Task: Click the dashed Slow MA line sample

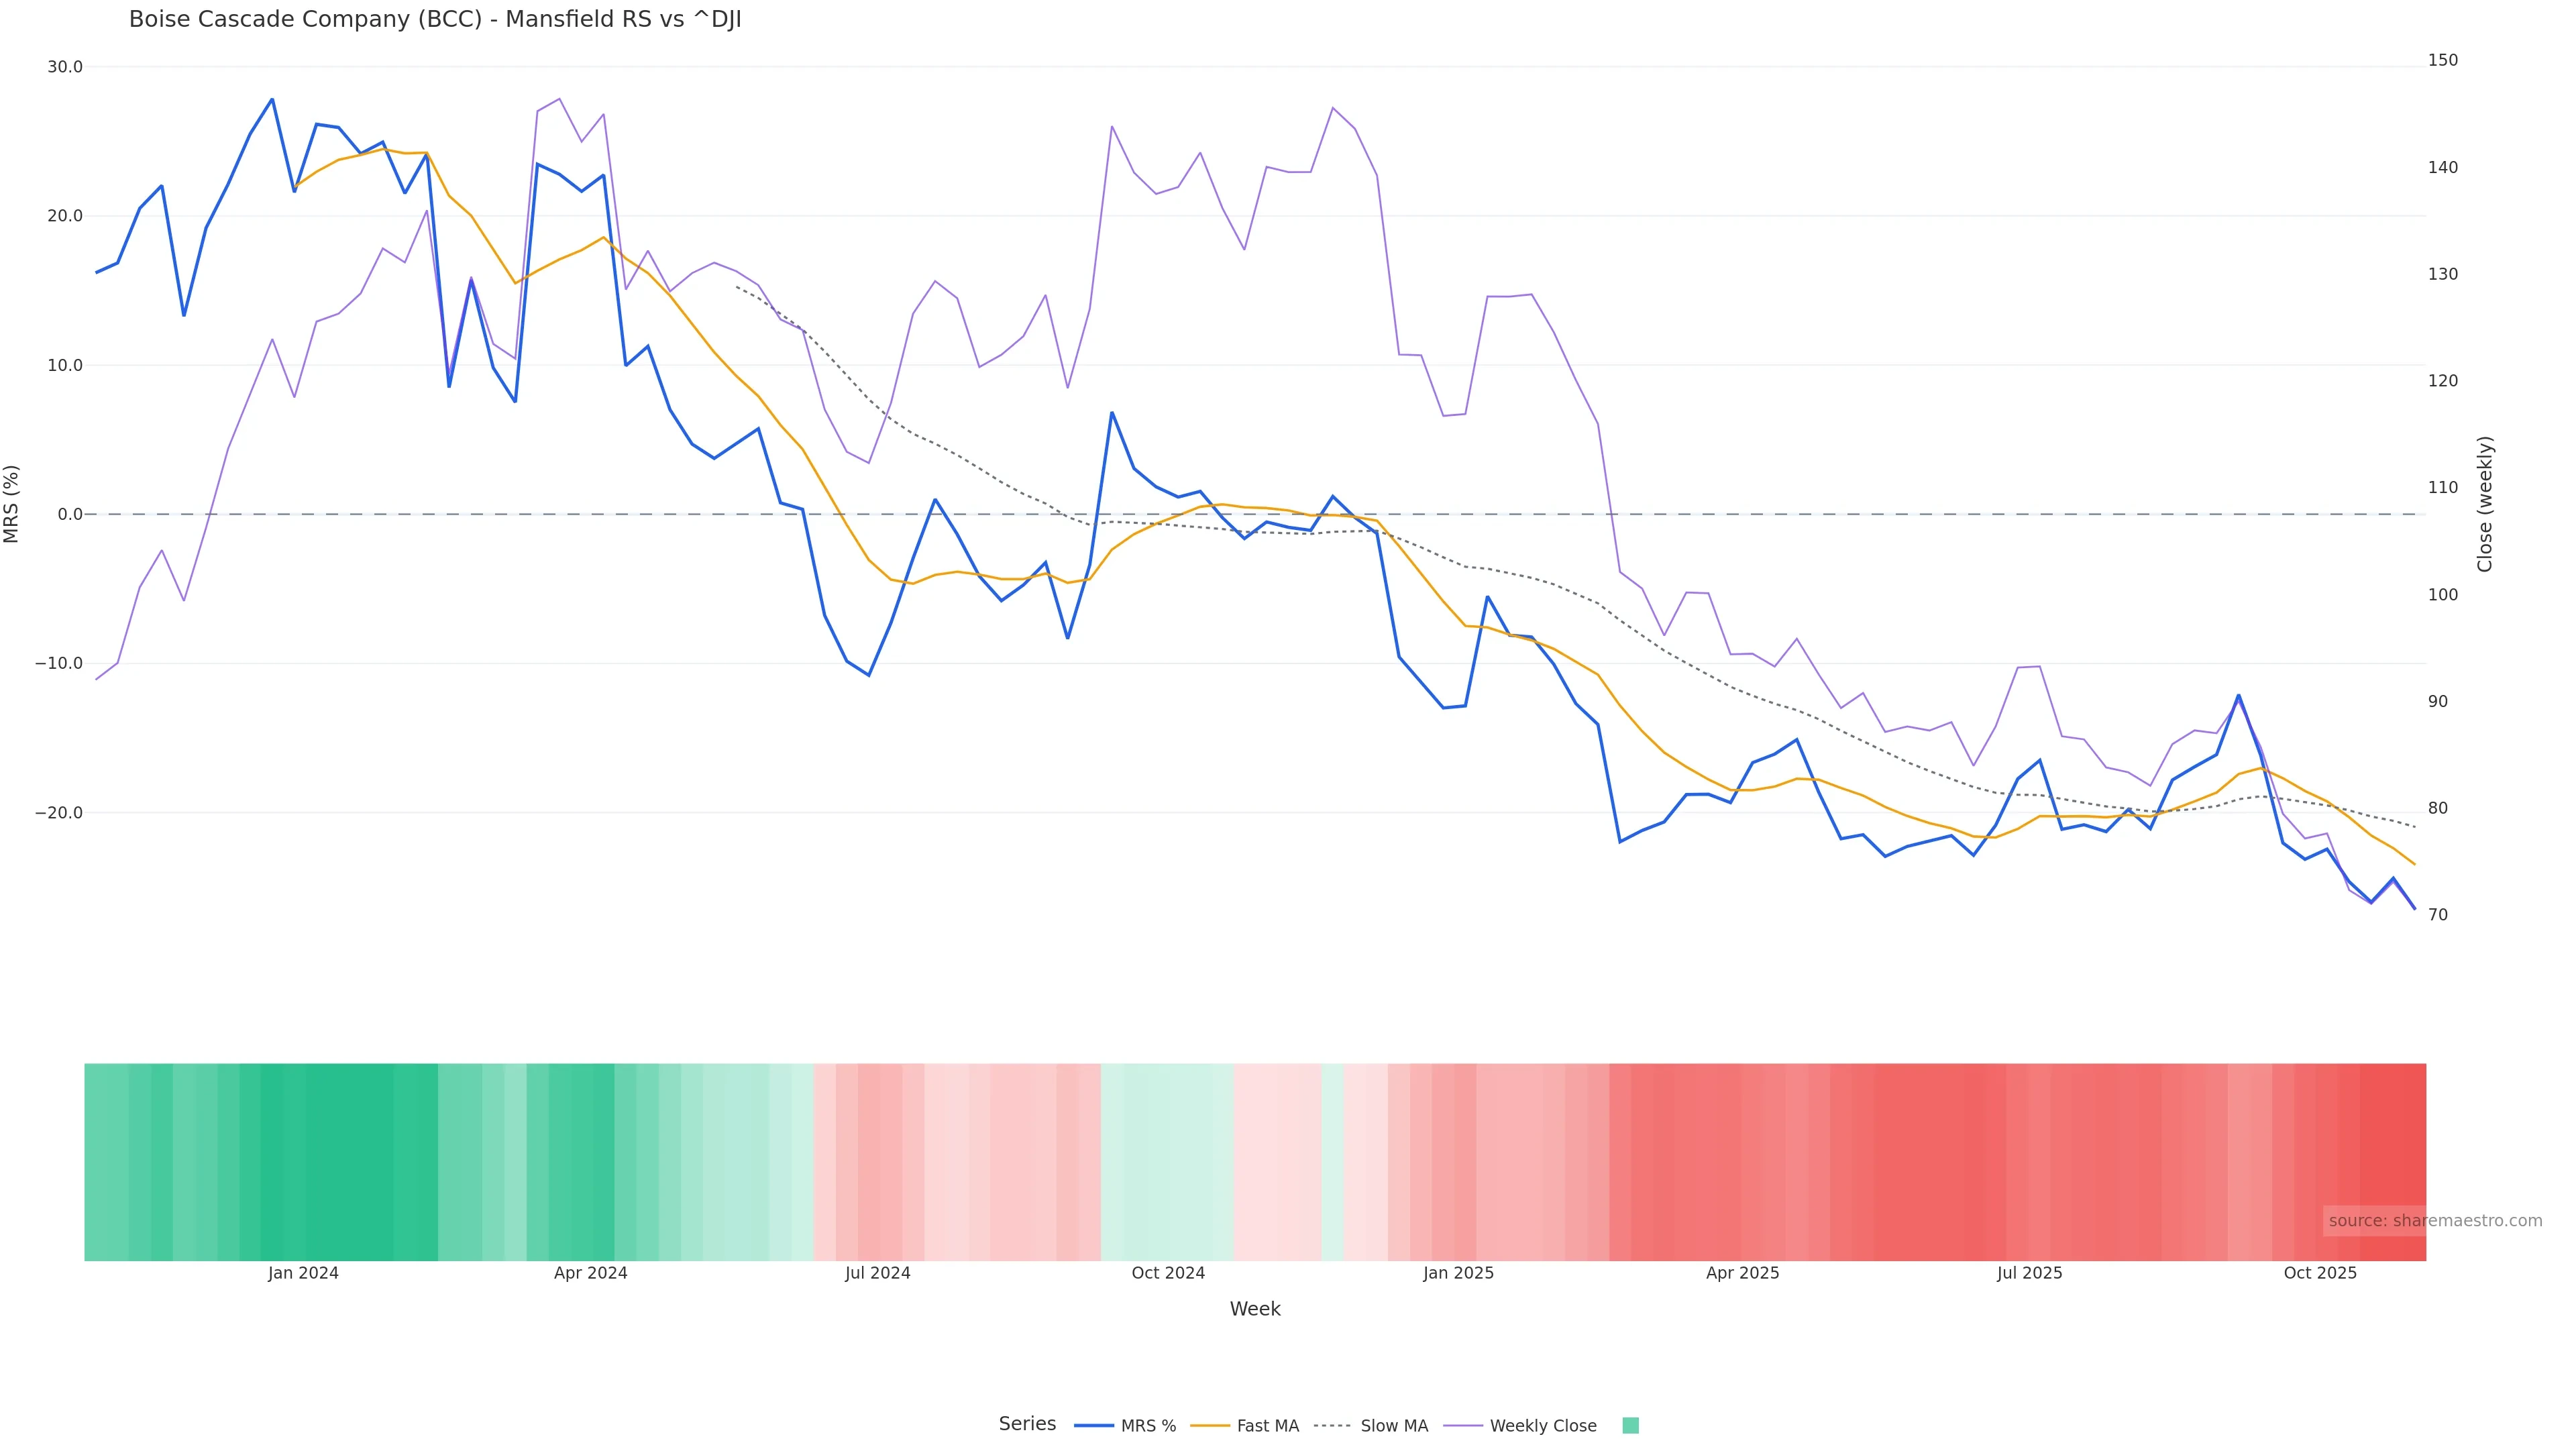Action: [1332, 1425]
